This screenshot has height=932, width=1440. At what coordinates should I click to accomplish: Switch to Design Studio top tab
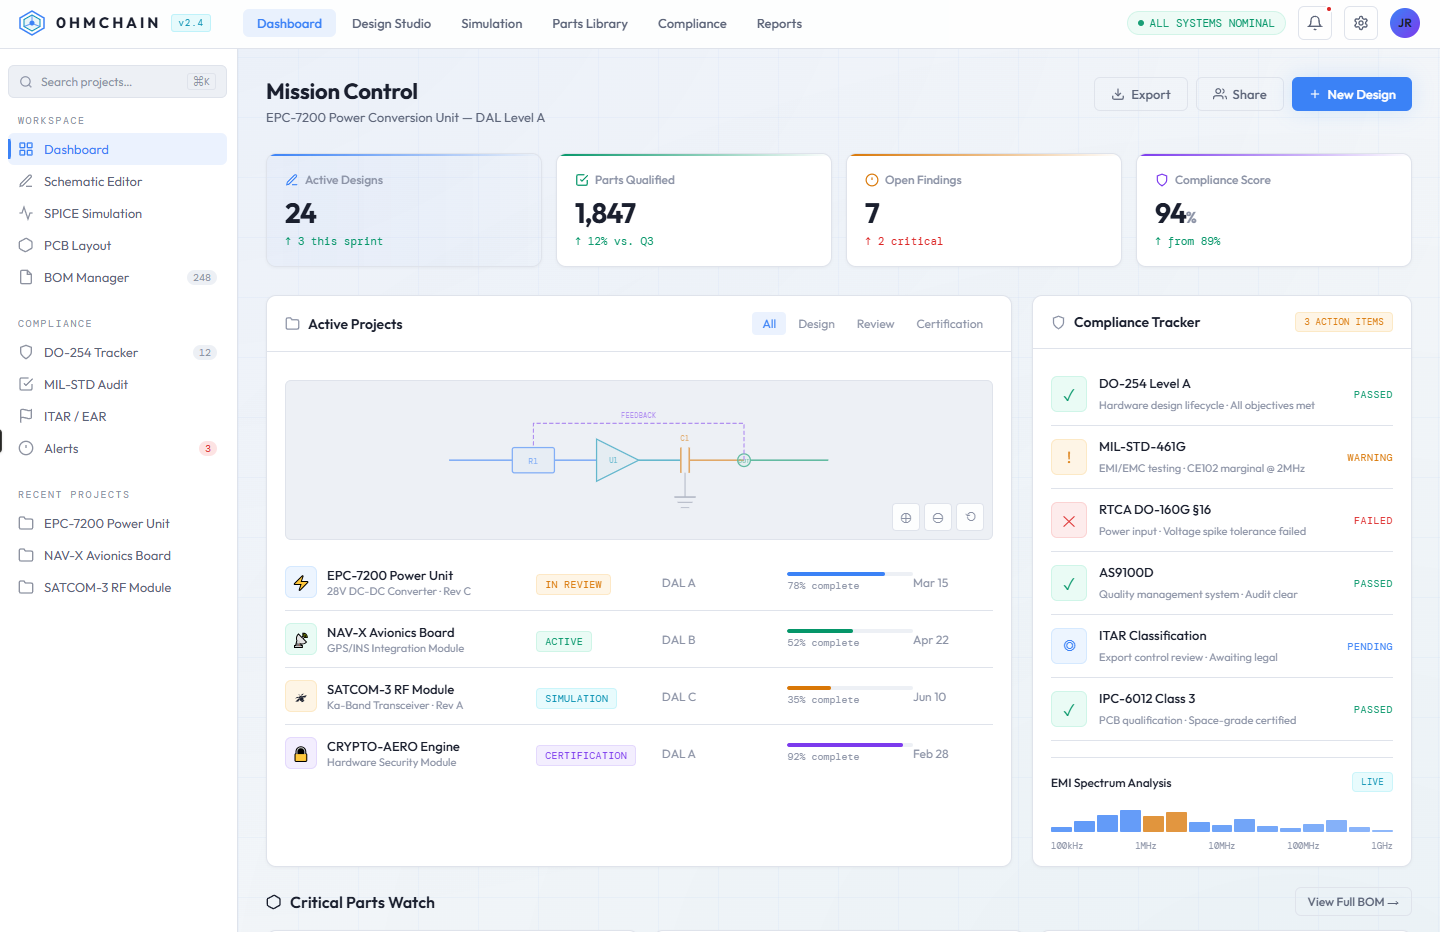coord(391,23)
